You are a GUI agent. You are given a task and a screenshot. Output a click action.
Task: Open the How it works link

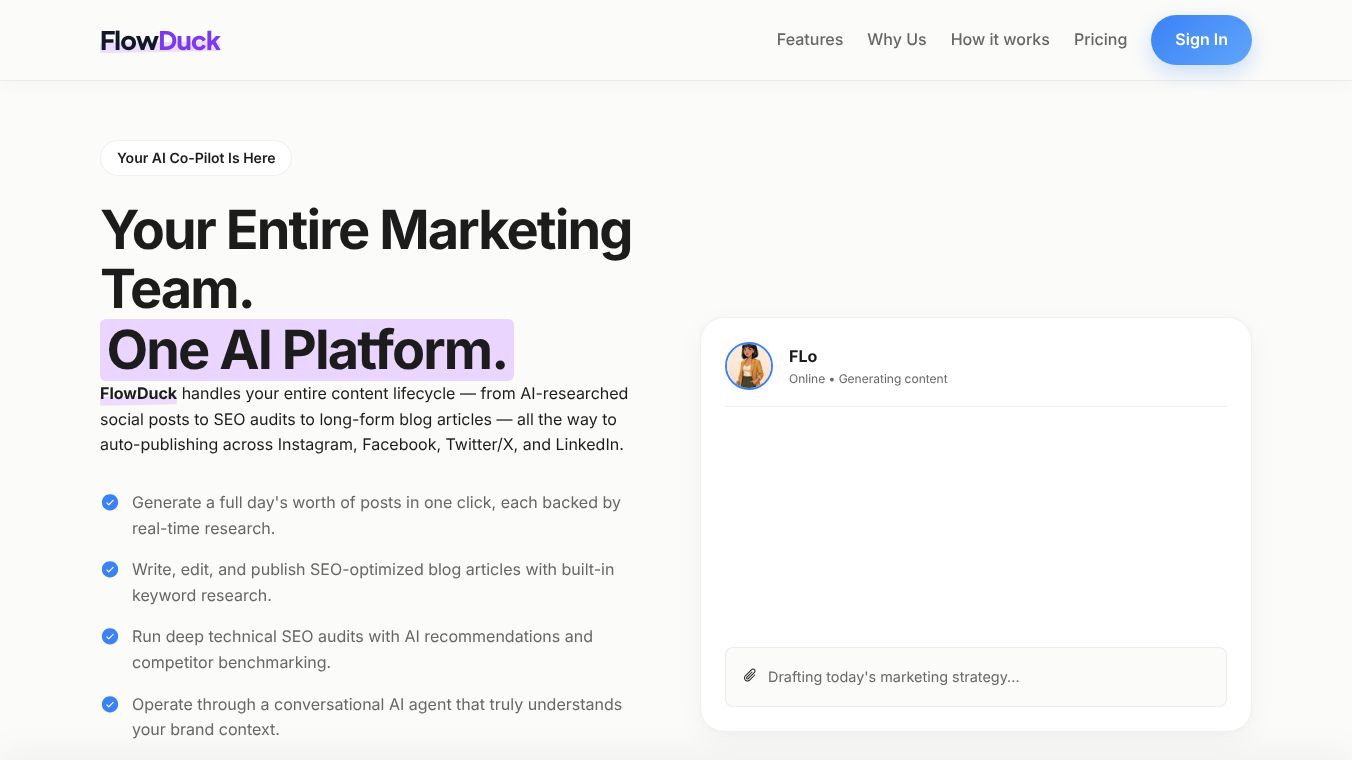tap(1000, 40)
